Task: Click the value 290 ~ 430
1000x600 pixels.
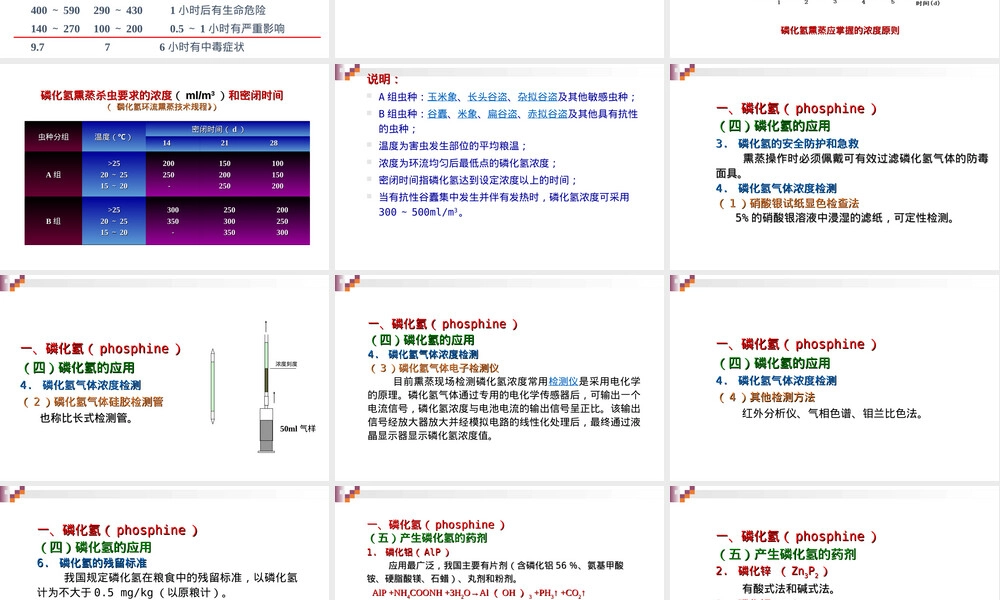Action: (x=118, y=10)
